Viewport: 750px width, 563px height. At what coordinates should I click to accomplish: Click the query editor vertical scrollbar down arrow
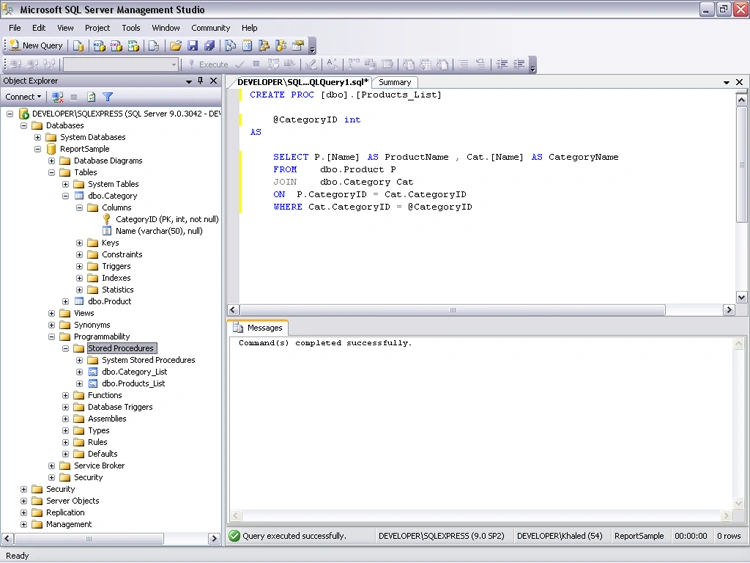tap(741, 297)
